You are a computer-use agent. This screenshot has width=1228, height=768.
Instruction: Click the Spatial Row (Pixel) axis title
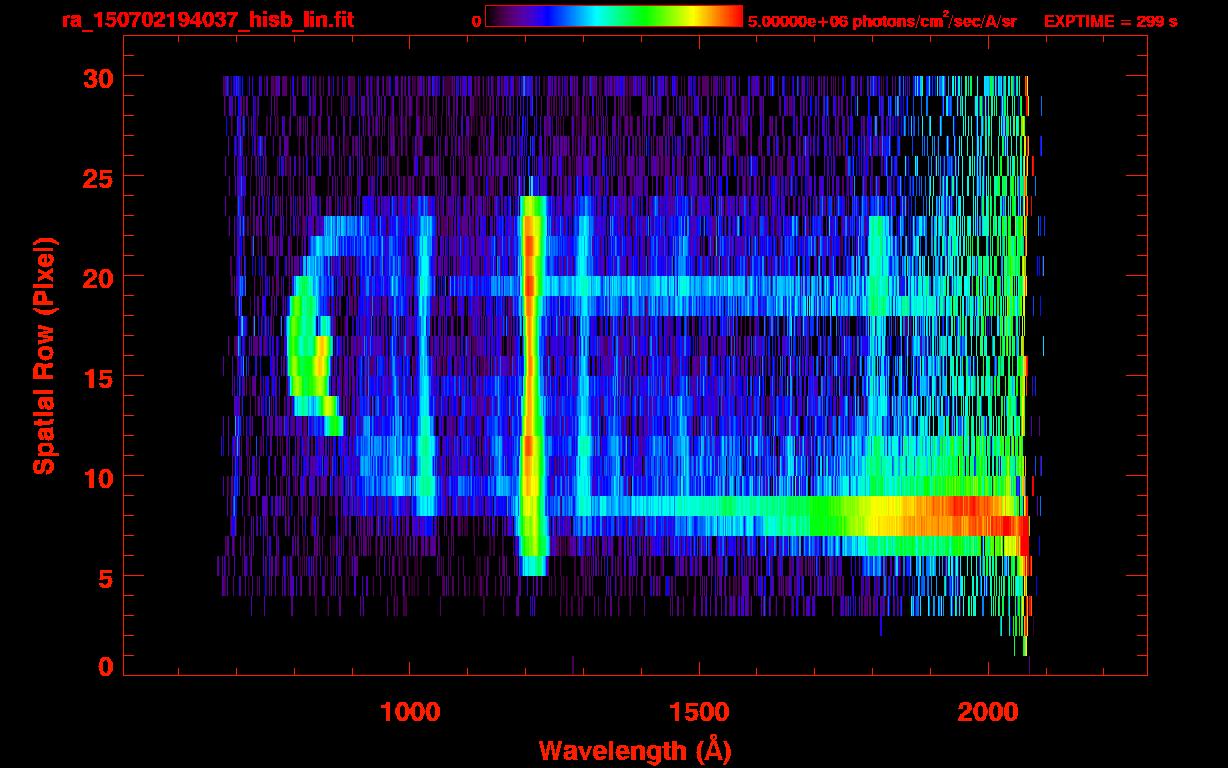click(45, 355)
